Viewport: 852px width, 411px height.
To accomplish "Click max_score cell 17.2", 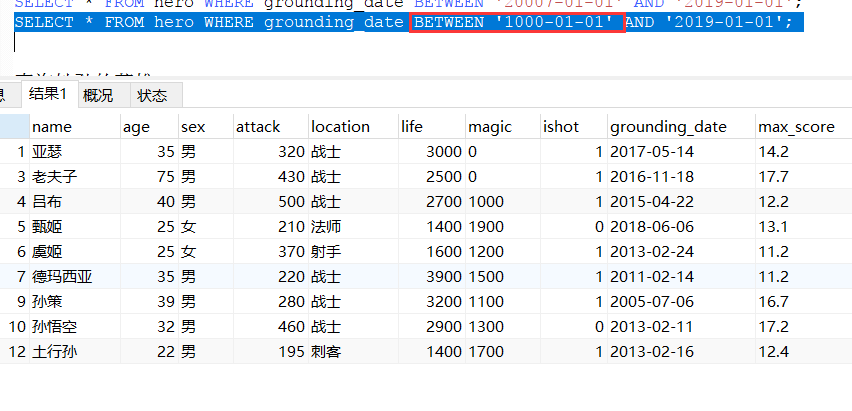I will tap(804, 327).
